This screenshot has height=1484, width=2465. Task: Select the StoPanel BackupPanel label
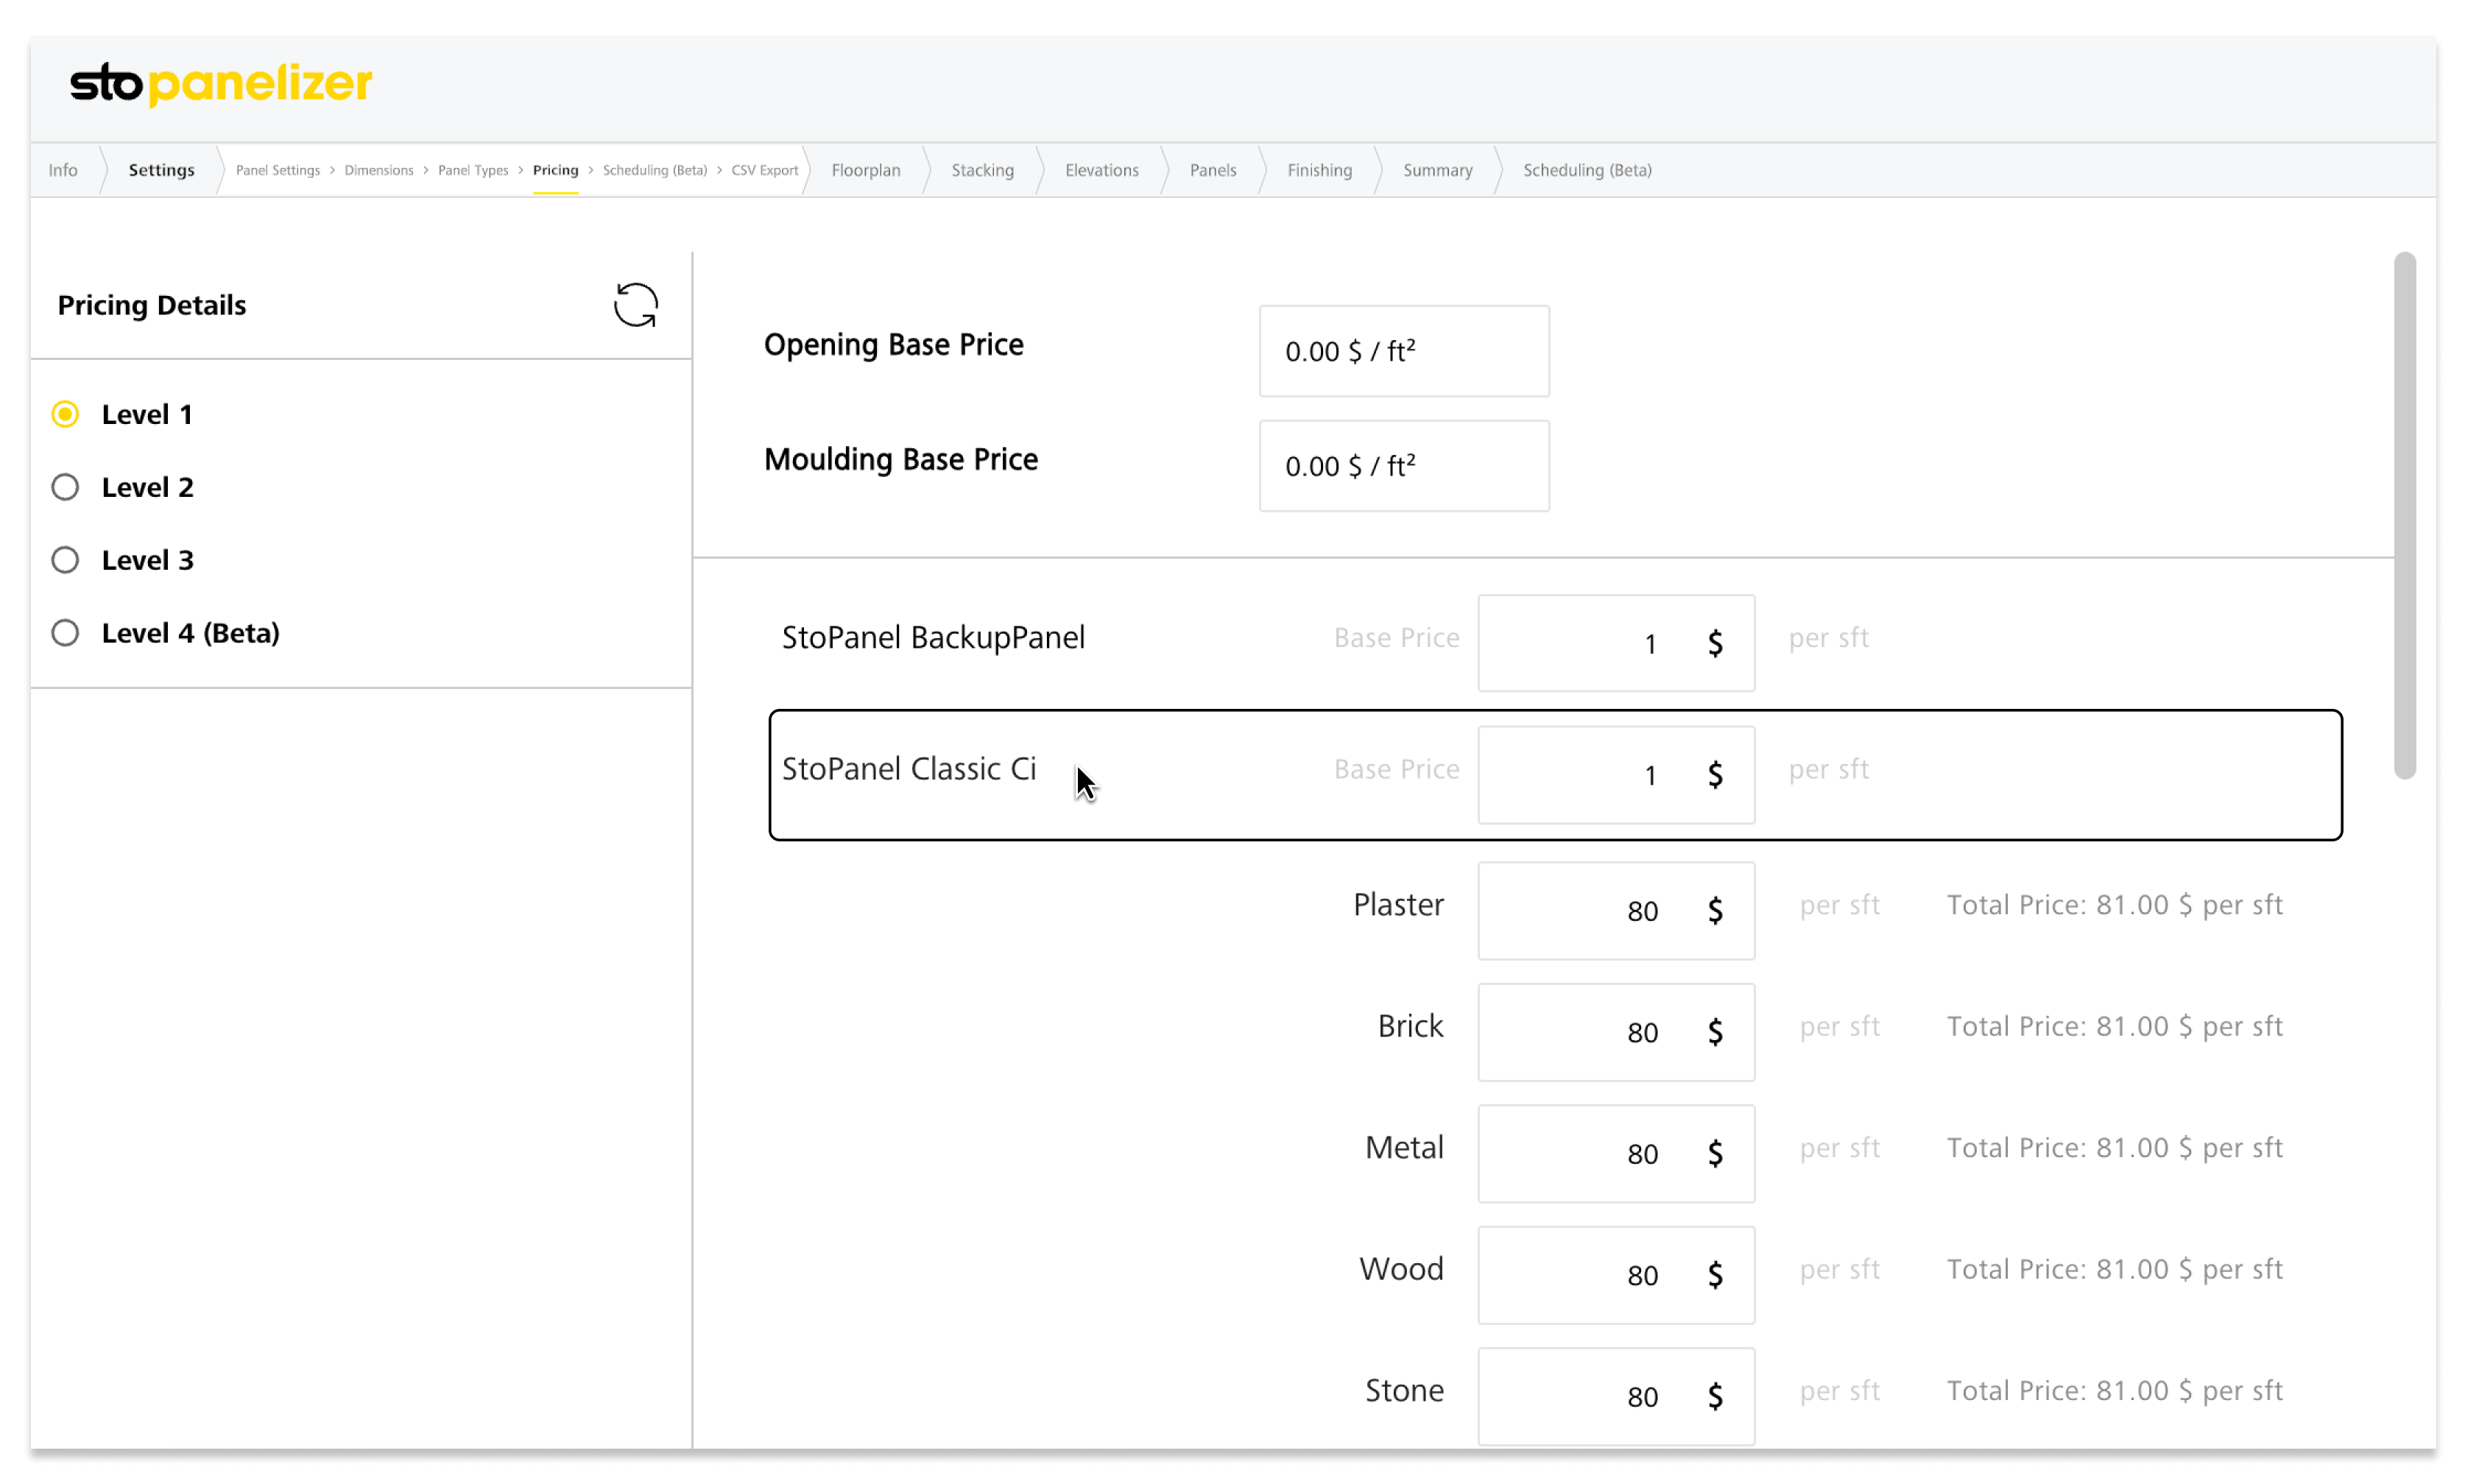pos(932,638)
